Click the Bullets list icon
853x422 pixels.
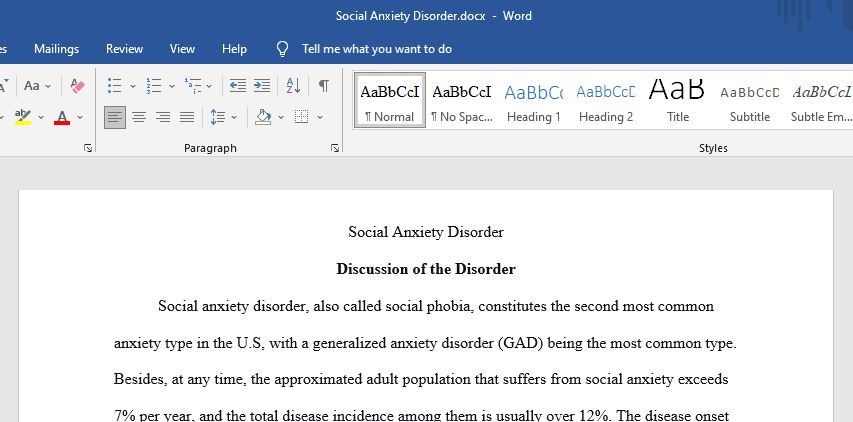pyautogui.click(x=114, y=86)
